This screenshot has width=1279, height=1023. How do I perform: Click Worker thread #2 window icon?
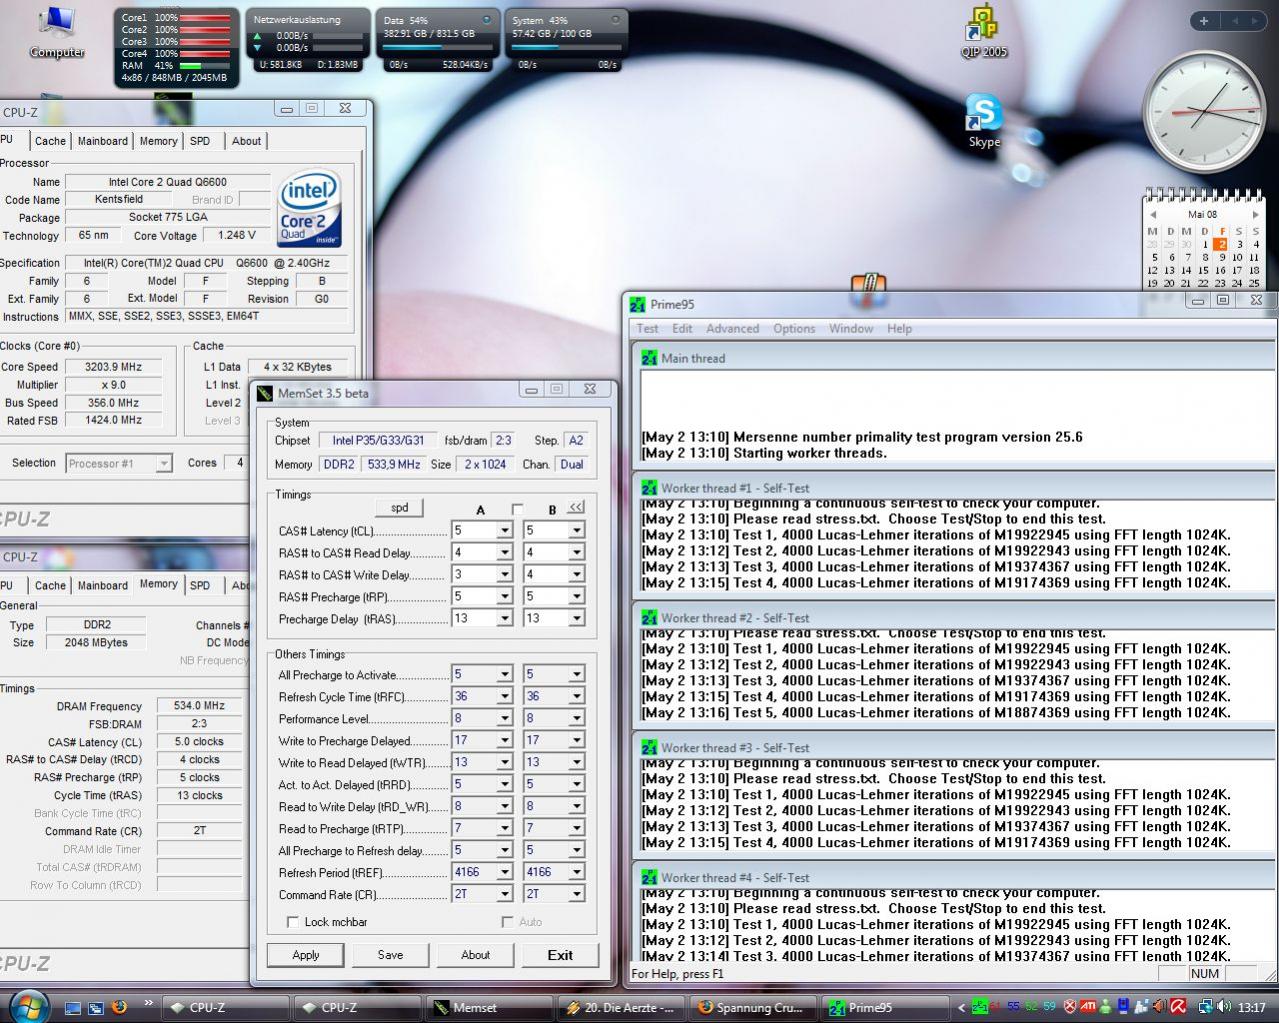(x=649, y=618)
